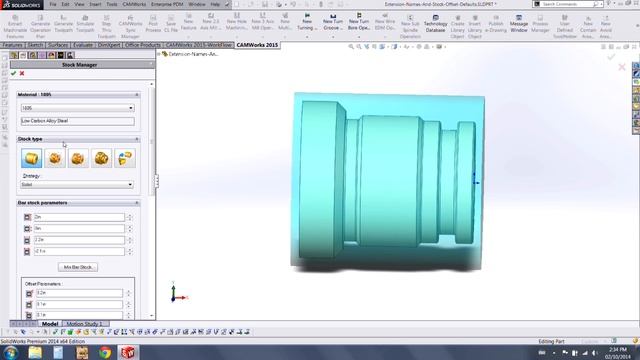640x360 pixels.
Task: Click Post Process
Action: pyautogui.click(x=153, y=24)
